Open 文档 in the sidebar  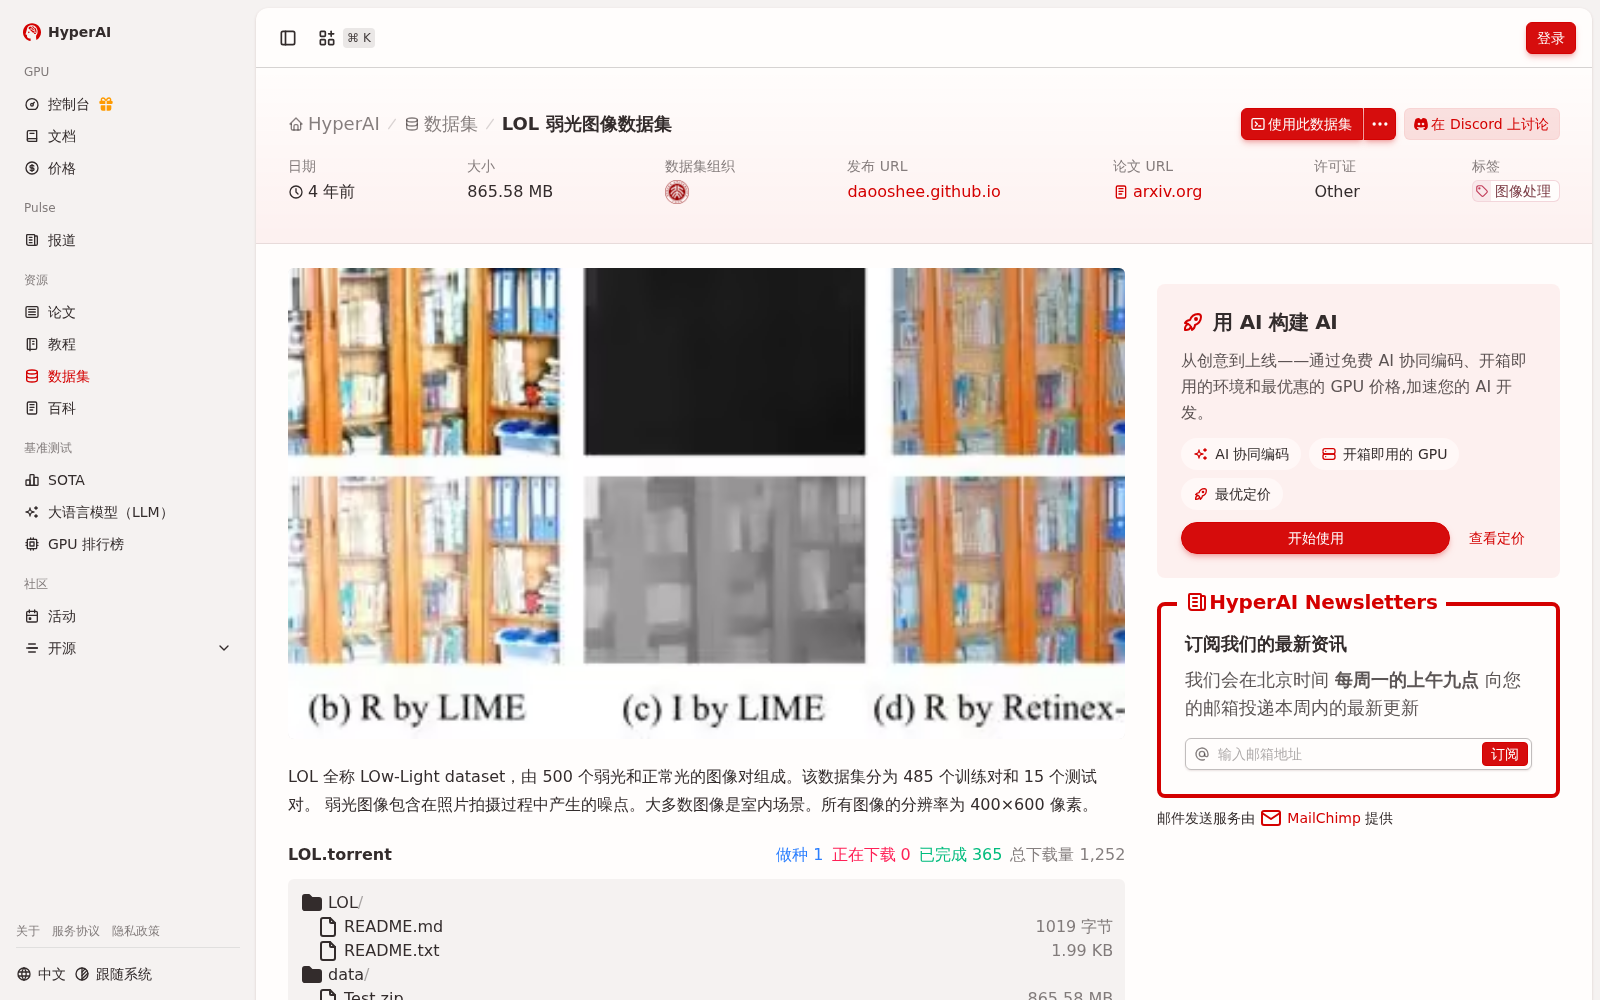click(128, 136)
